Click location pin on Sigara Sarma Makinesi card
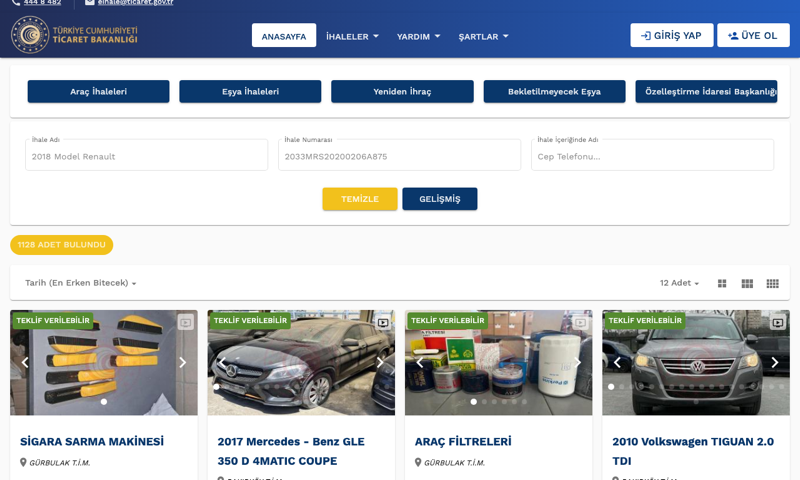The width and height of the screenshot is (800, 480). coord(23,463)
